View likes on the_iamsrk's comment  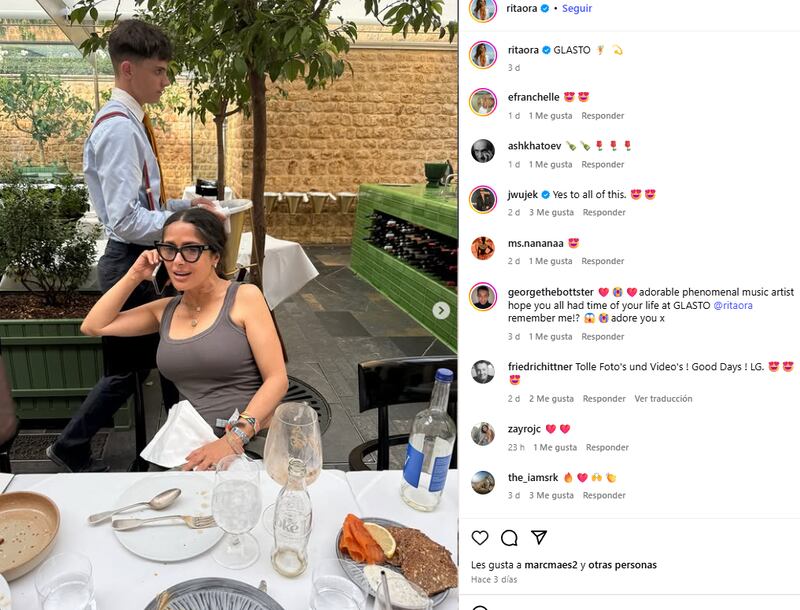point(551,495)
